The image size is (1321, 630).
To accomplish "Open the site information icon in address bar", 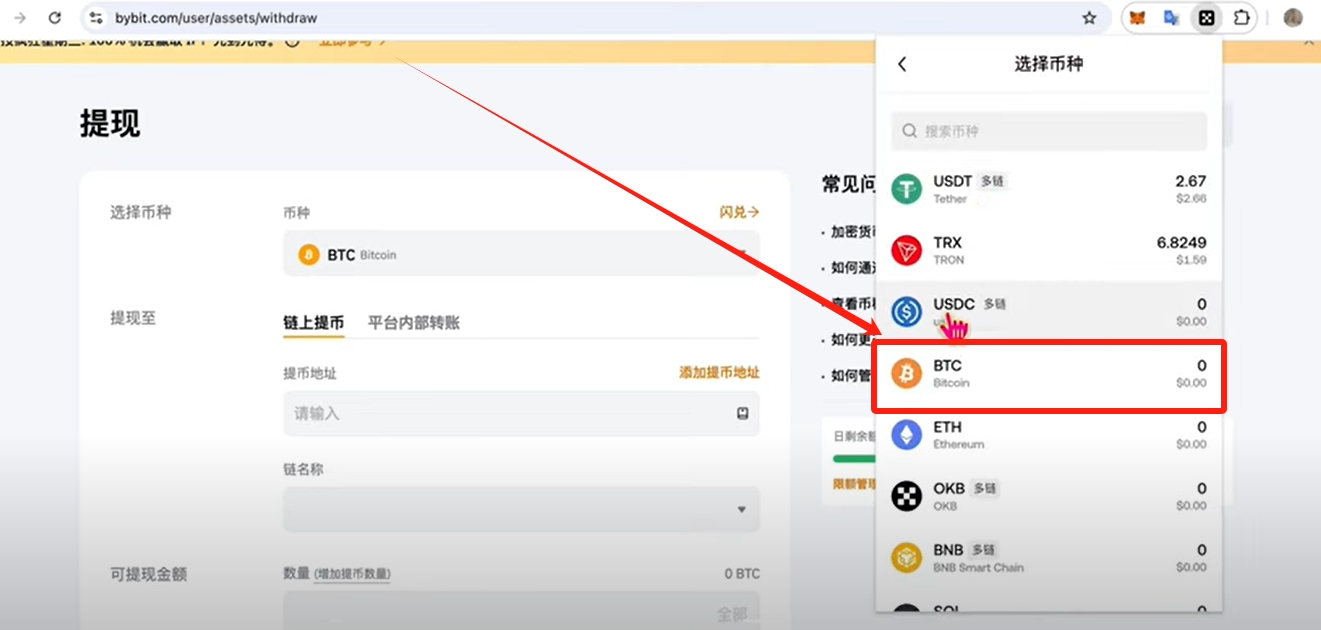I will click(x=96, y=18).
